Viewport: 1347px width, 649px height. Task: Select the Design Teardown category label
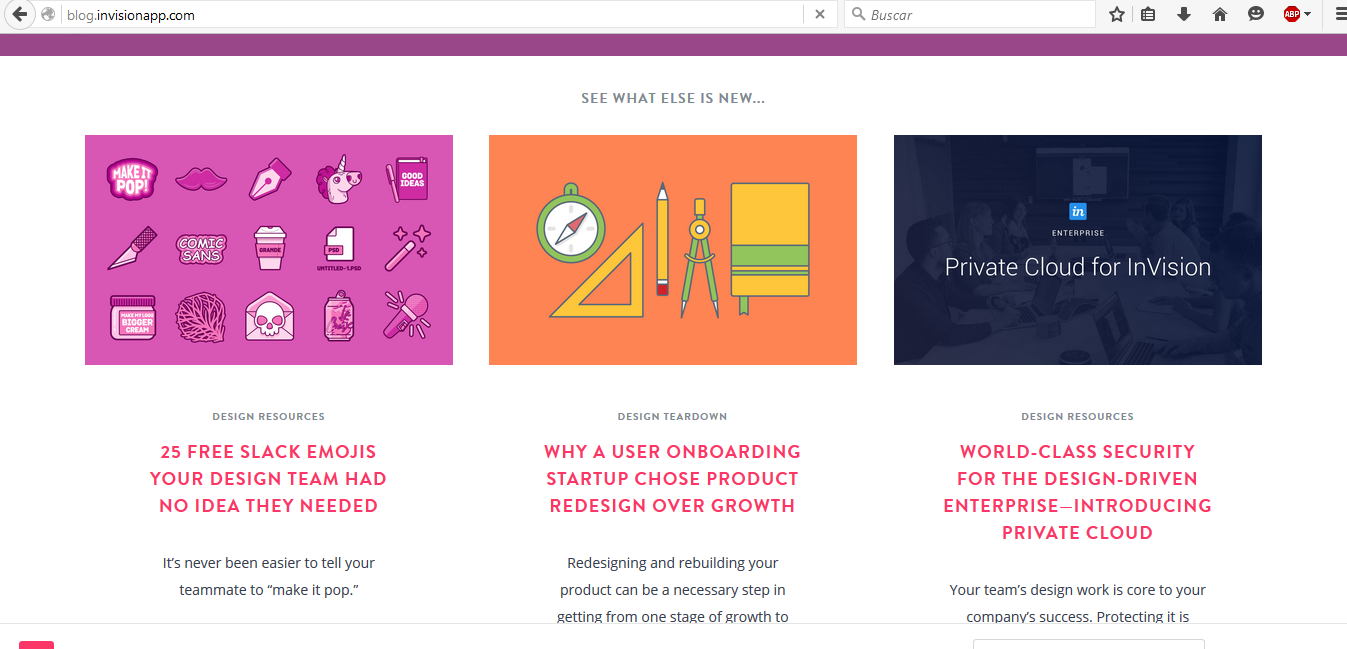coord(672,416)
